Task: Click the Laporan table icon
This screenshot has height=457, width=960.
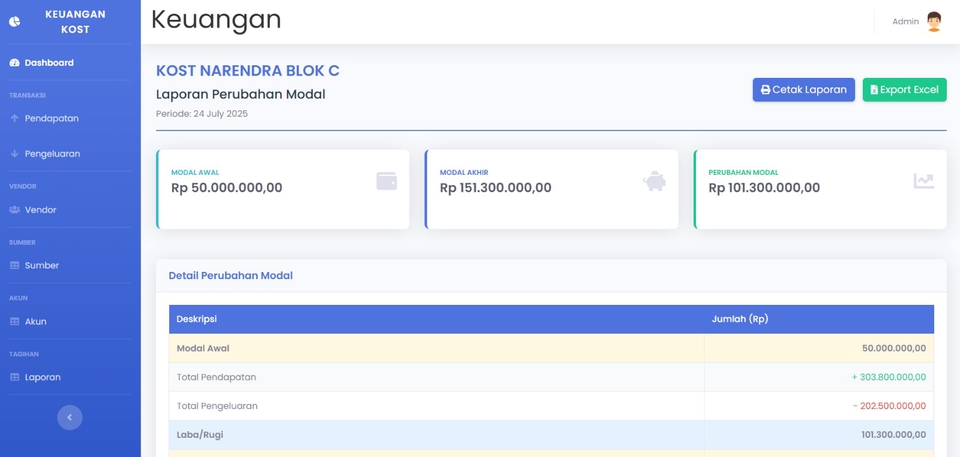Action: pos(14,378)
